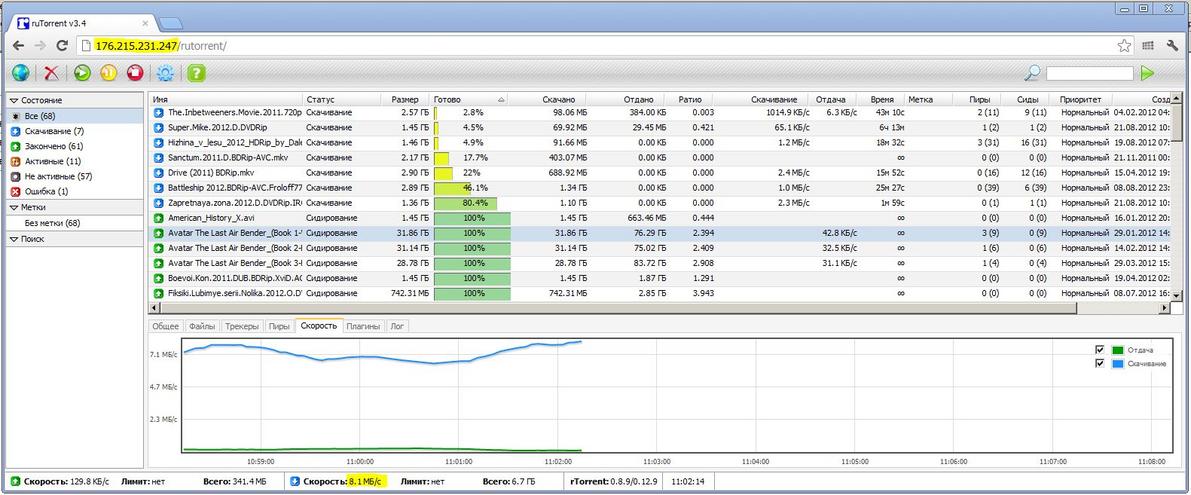Click the Ошибка (1) filter icon

pos(17,192)
